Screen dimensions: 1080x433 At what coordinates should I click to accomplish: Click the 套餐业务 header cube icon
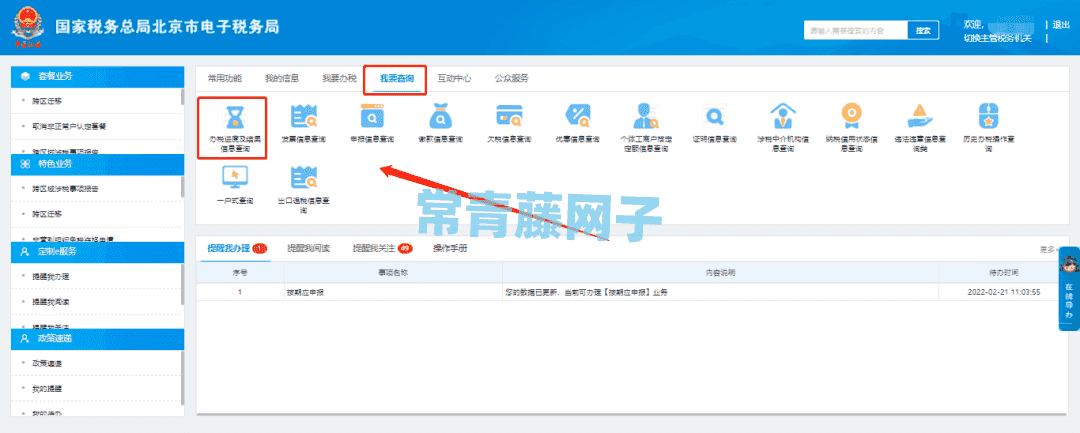25,76
